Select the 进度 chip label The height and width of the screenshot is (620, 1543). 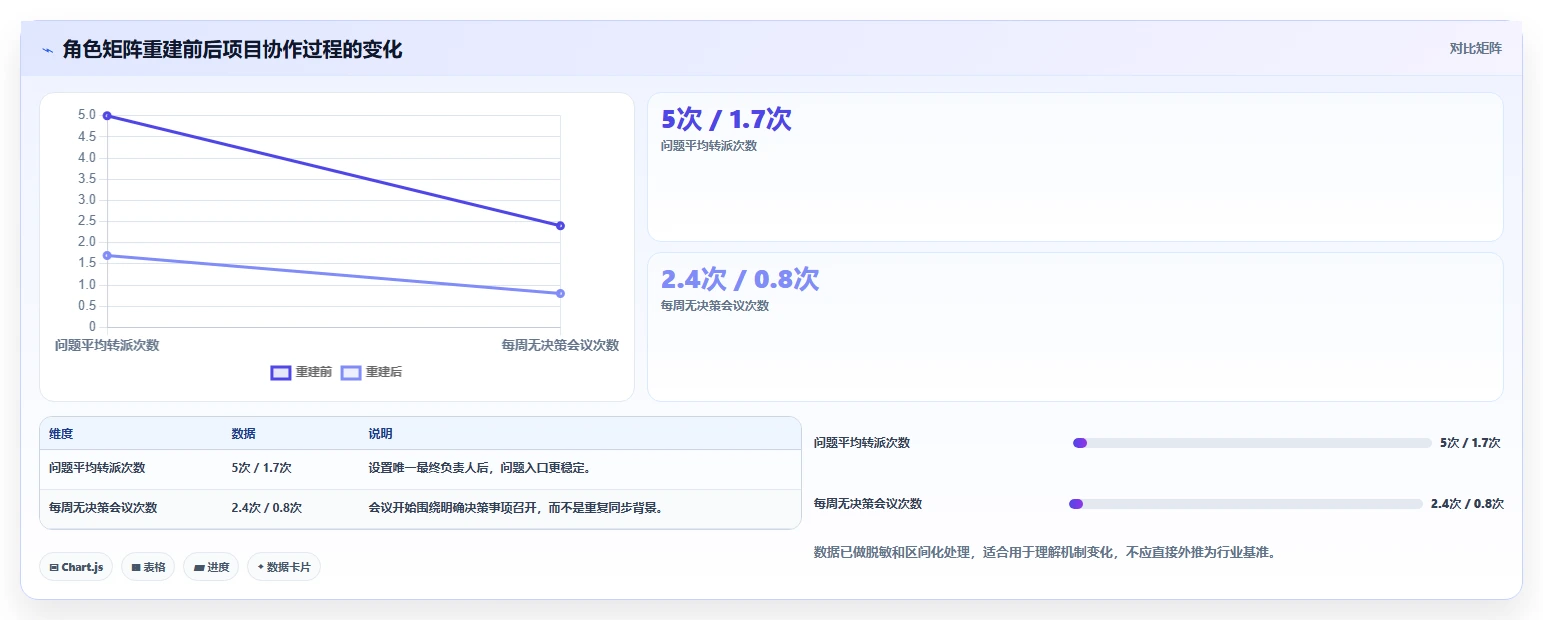point(218,567)
